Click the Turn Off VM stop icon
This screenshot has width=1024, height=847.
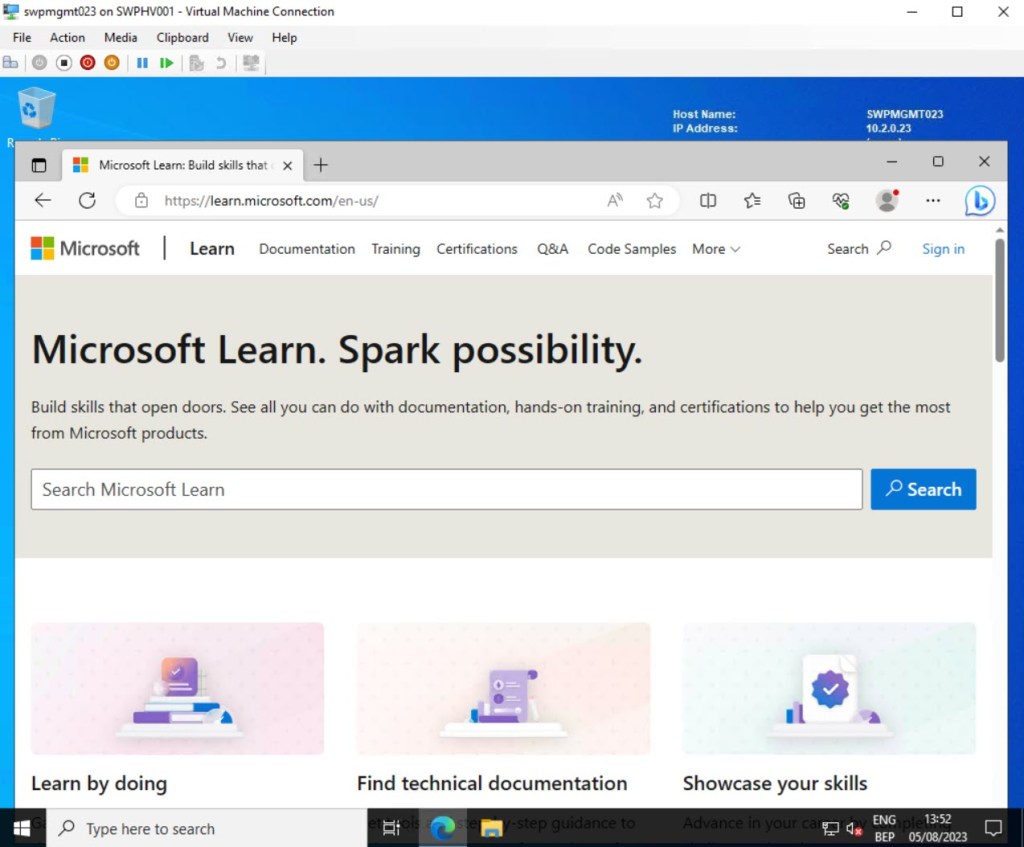coord(63,63)
